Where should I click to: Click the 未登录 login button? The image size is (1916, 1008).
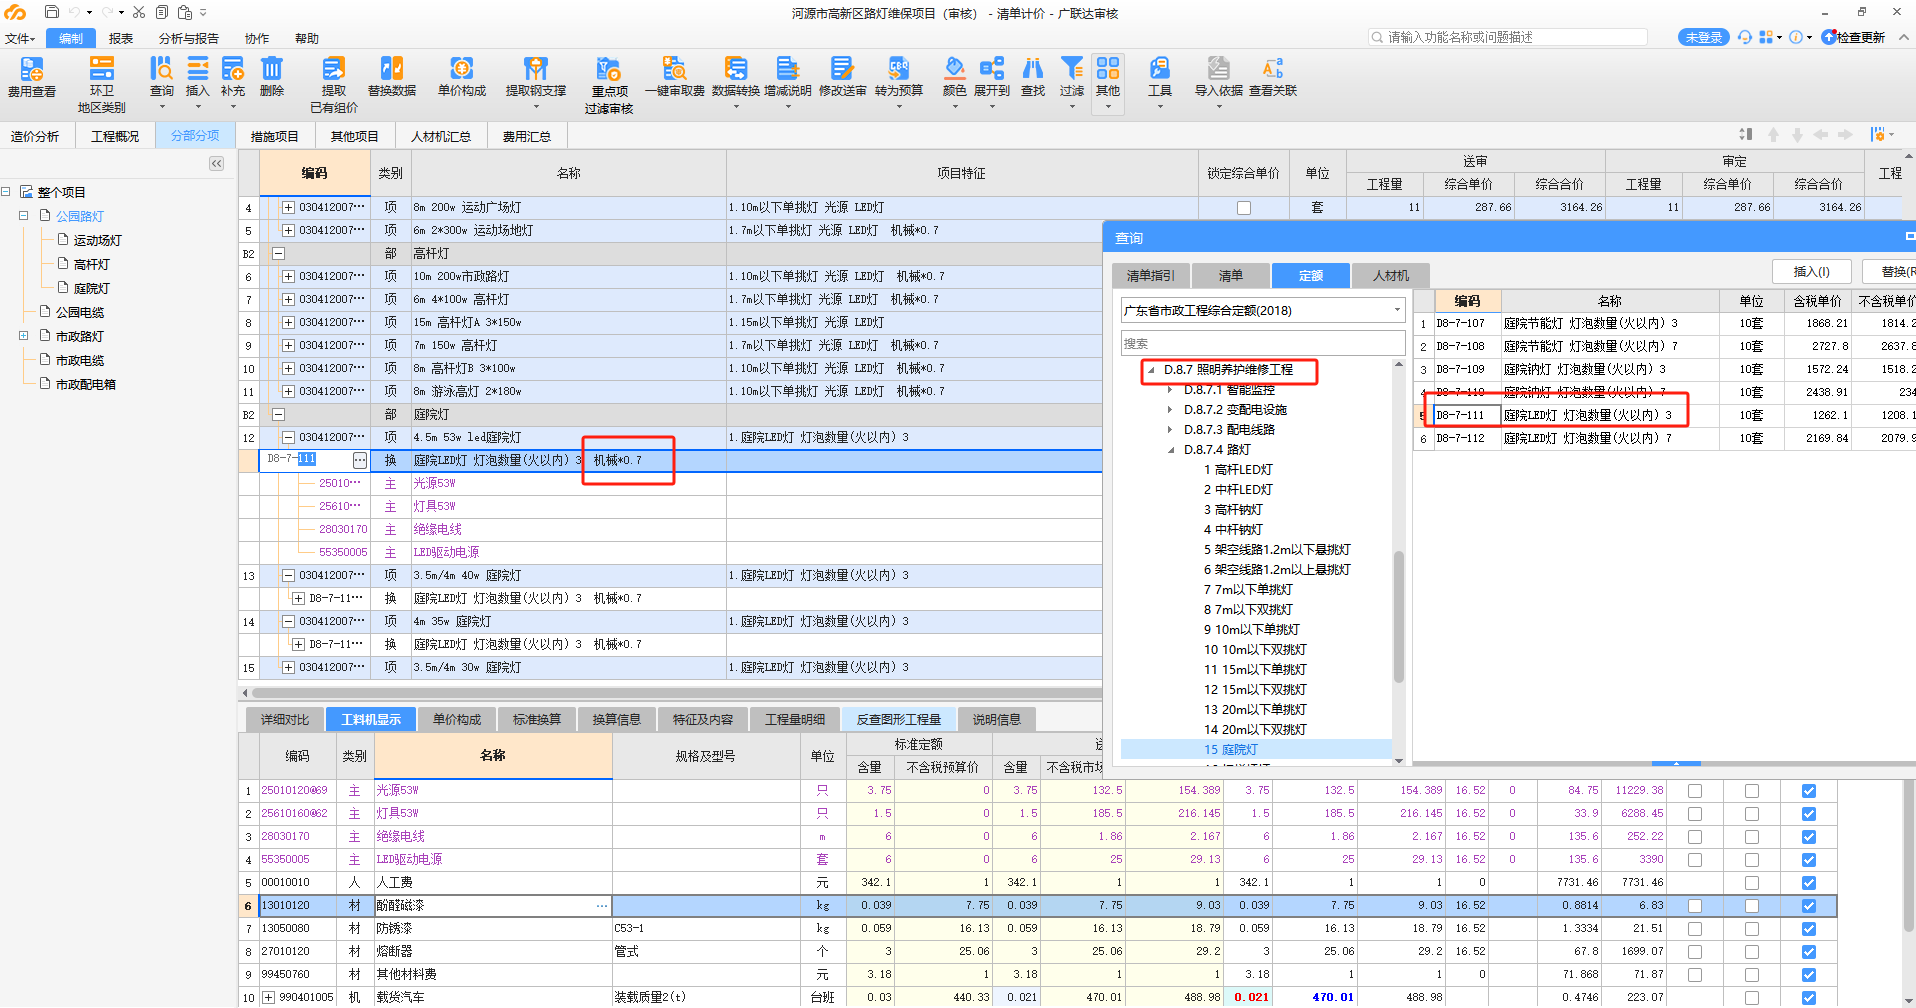point(1704,37)
